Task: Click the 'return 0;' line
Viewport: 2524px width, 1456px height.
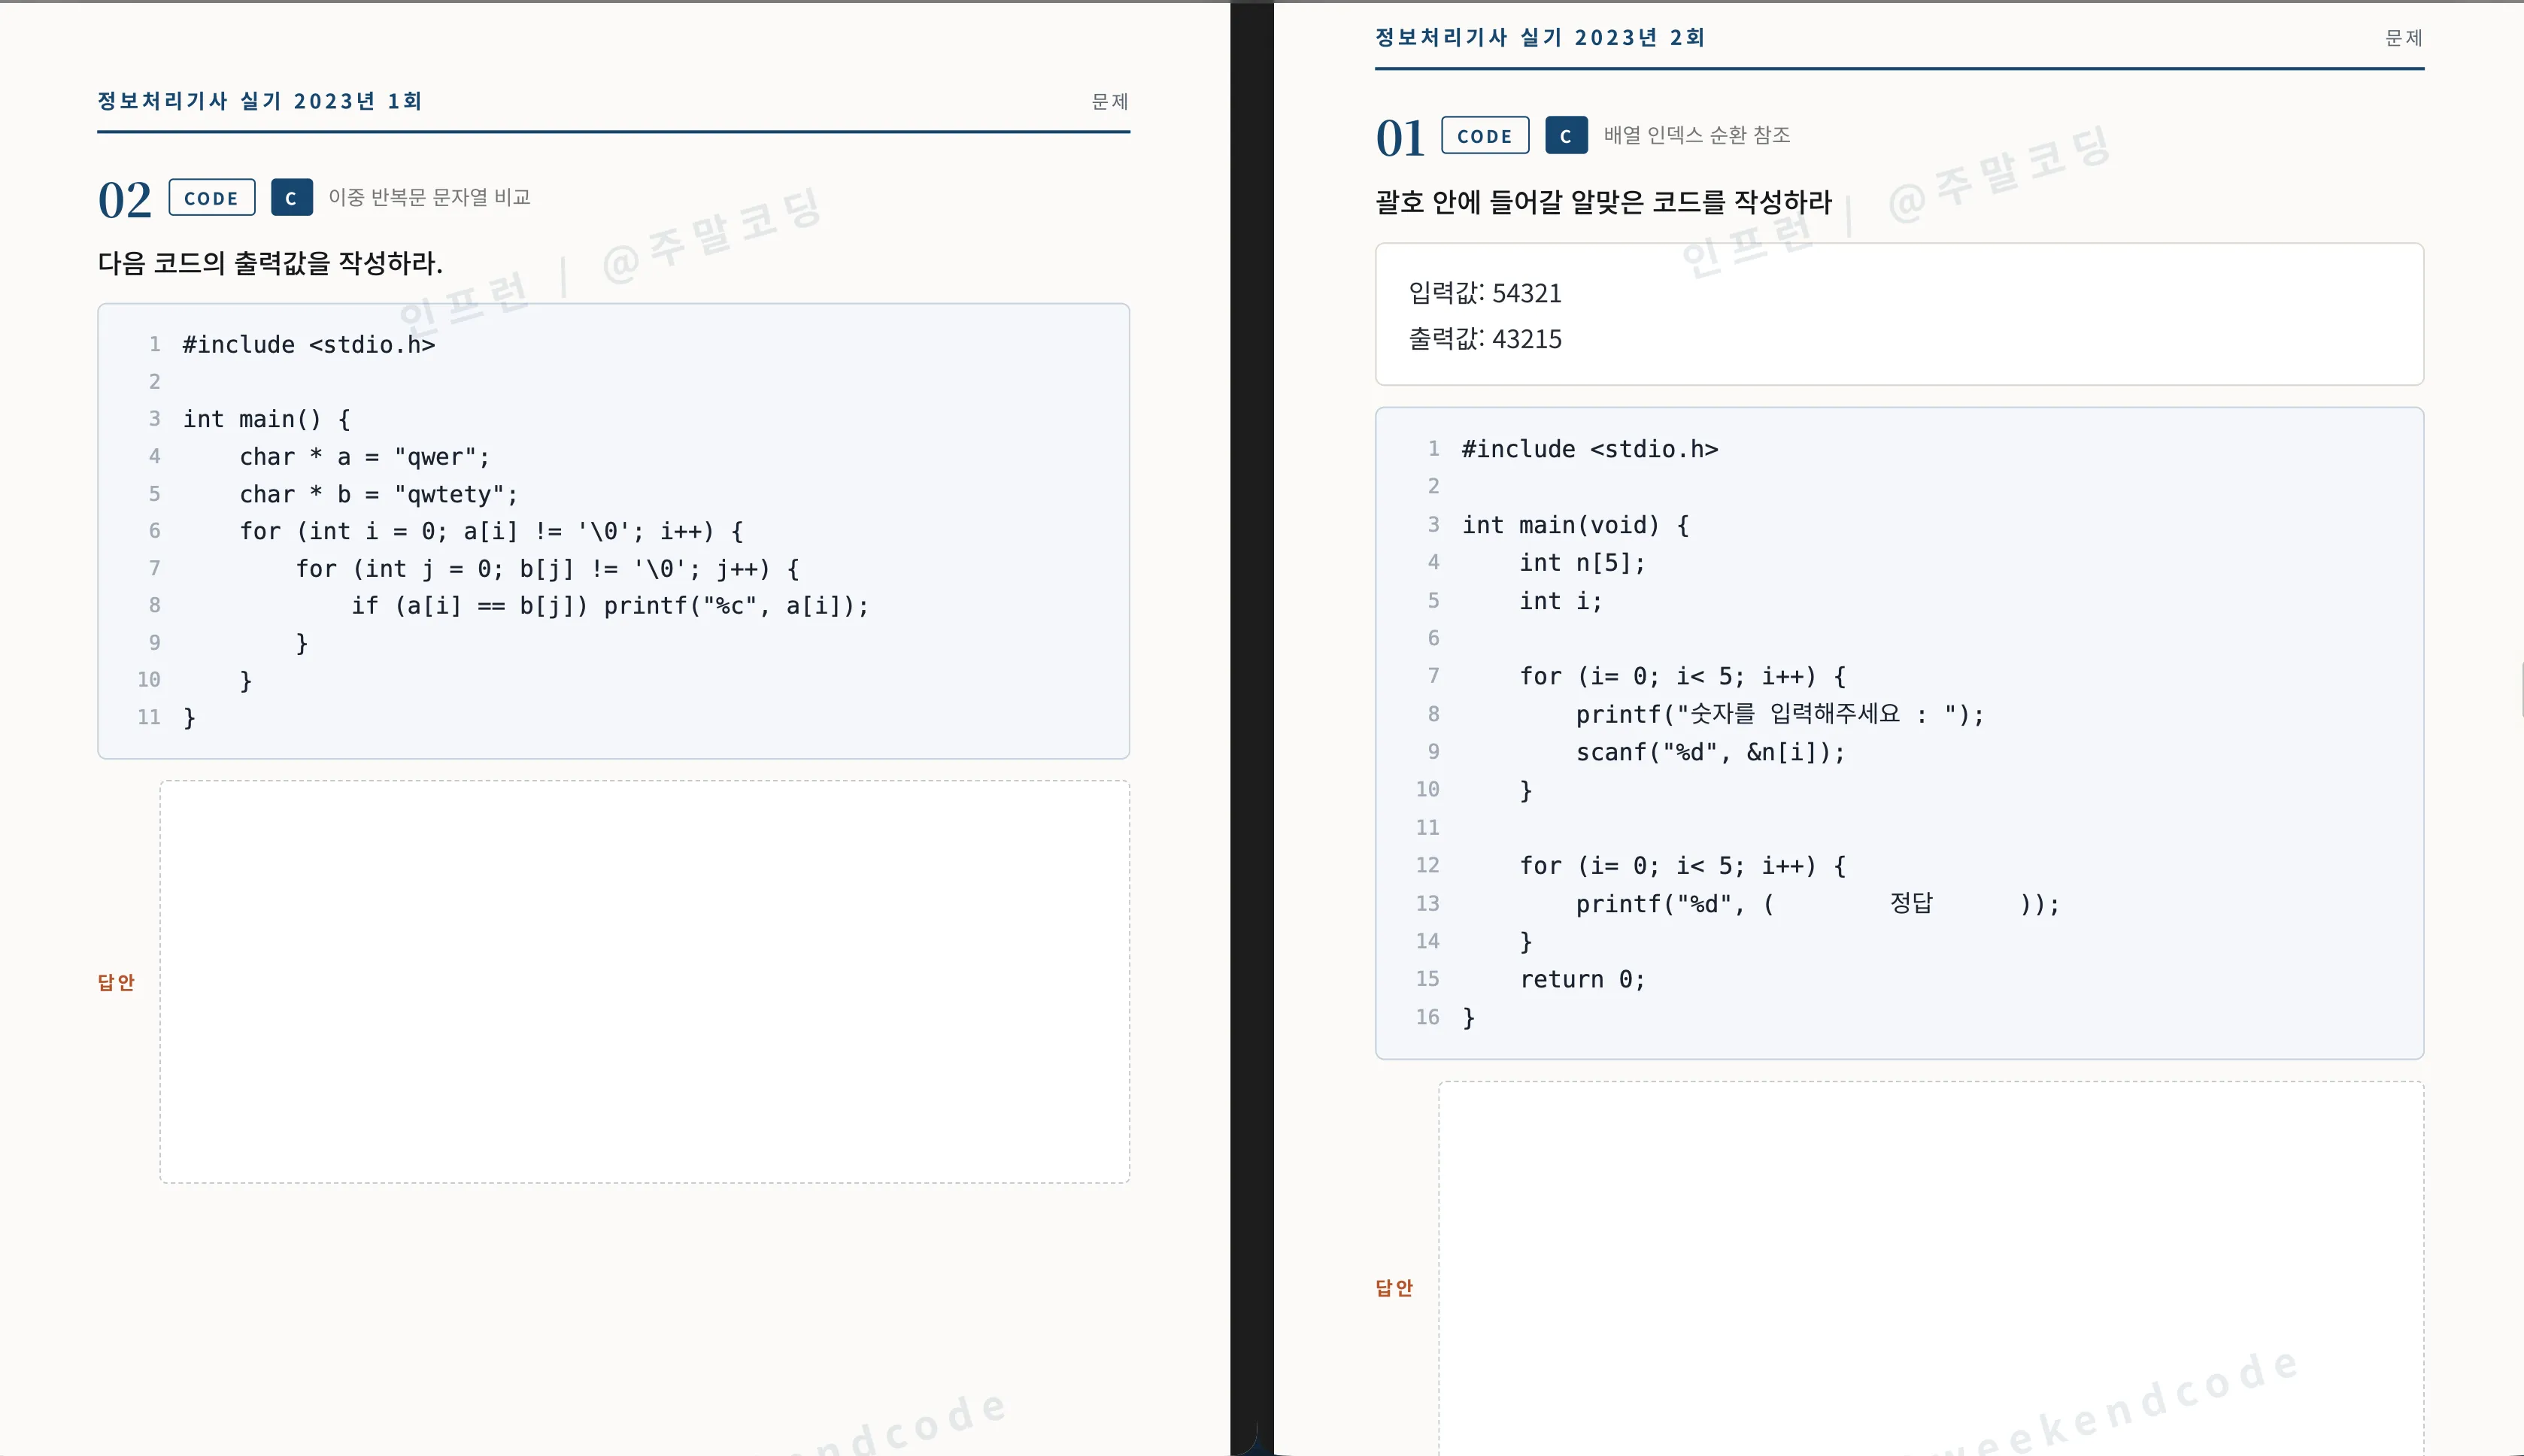Action: 1582,979
